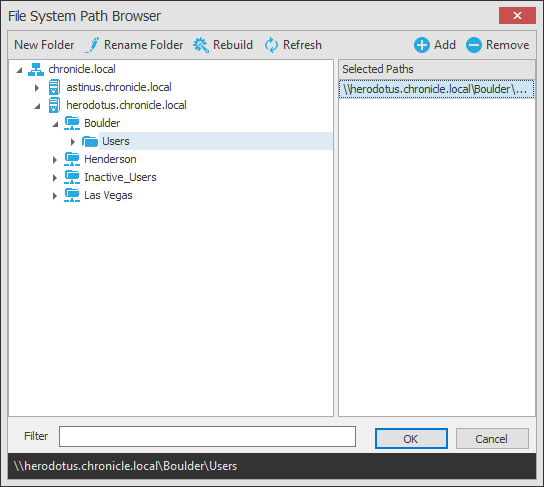Click New Folder in the toolbar
Image resolution: width=544 pixels, height=487 pixels.
[44, 45]
